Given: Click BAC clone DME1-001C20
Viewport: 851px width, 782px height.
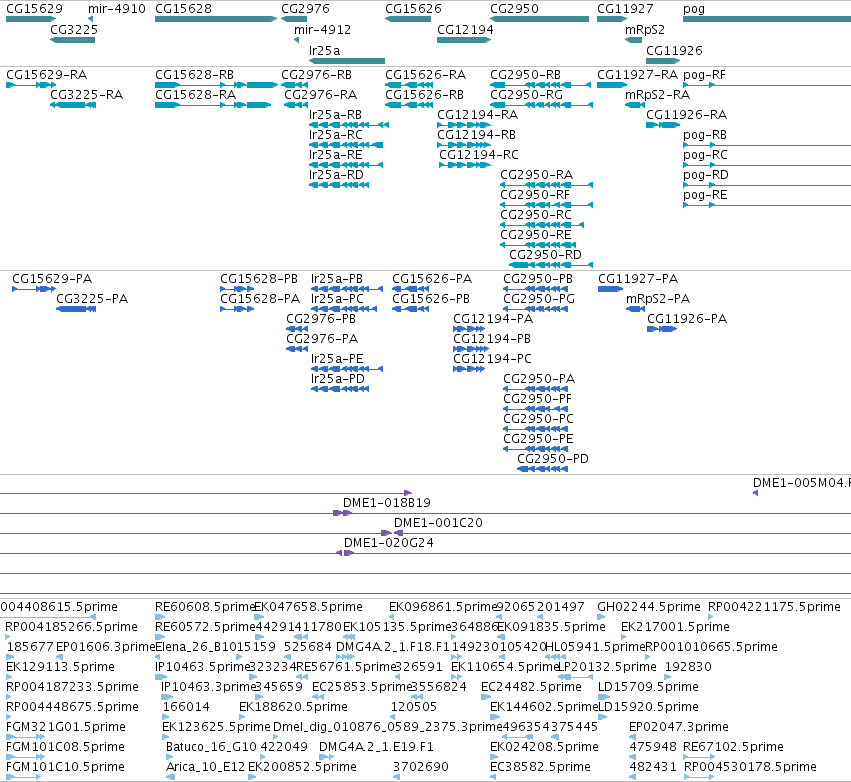Looking at the screenshot, I should click(438, 523).
